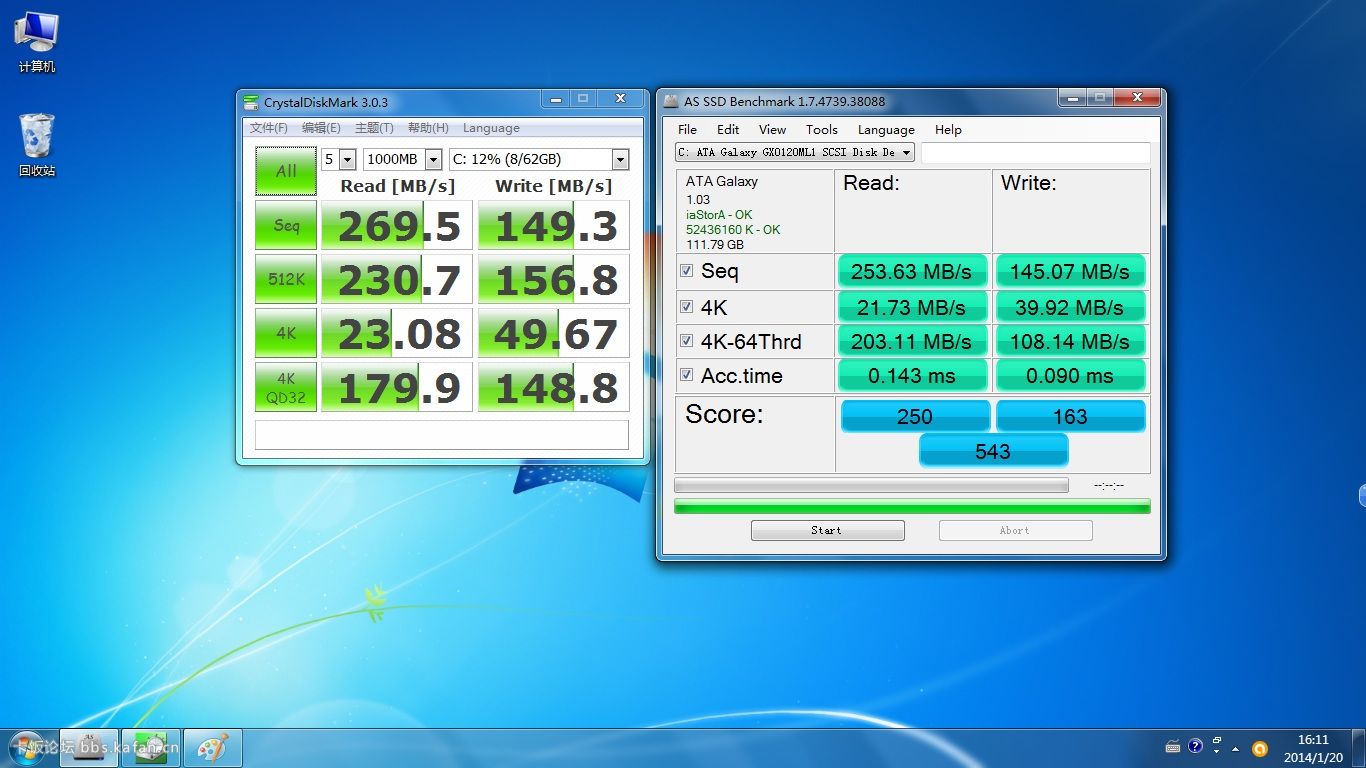Click CrystalDiskMark 512K write value 156.8
Screen dimensions: 1366x768
click(x=554, y=279)
